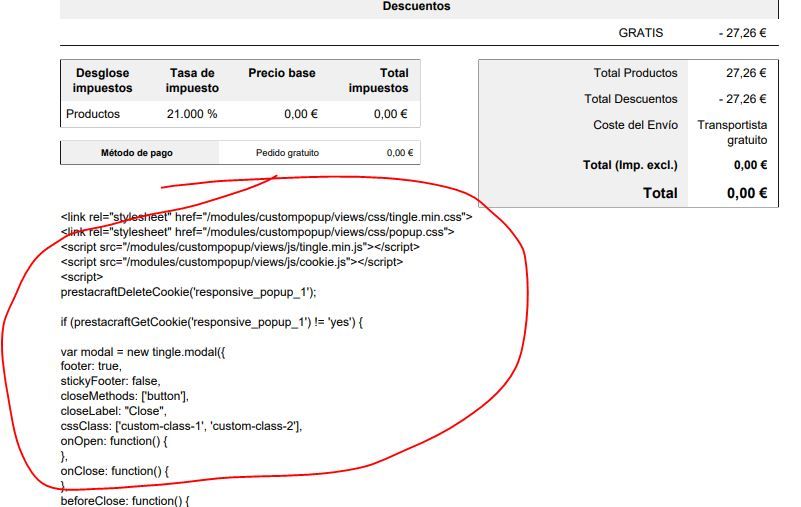Click the Total impuestos column header
Viewport: 801px width, 507px height.
(x=379, y=80)
